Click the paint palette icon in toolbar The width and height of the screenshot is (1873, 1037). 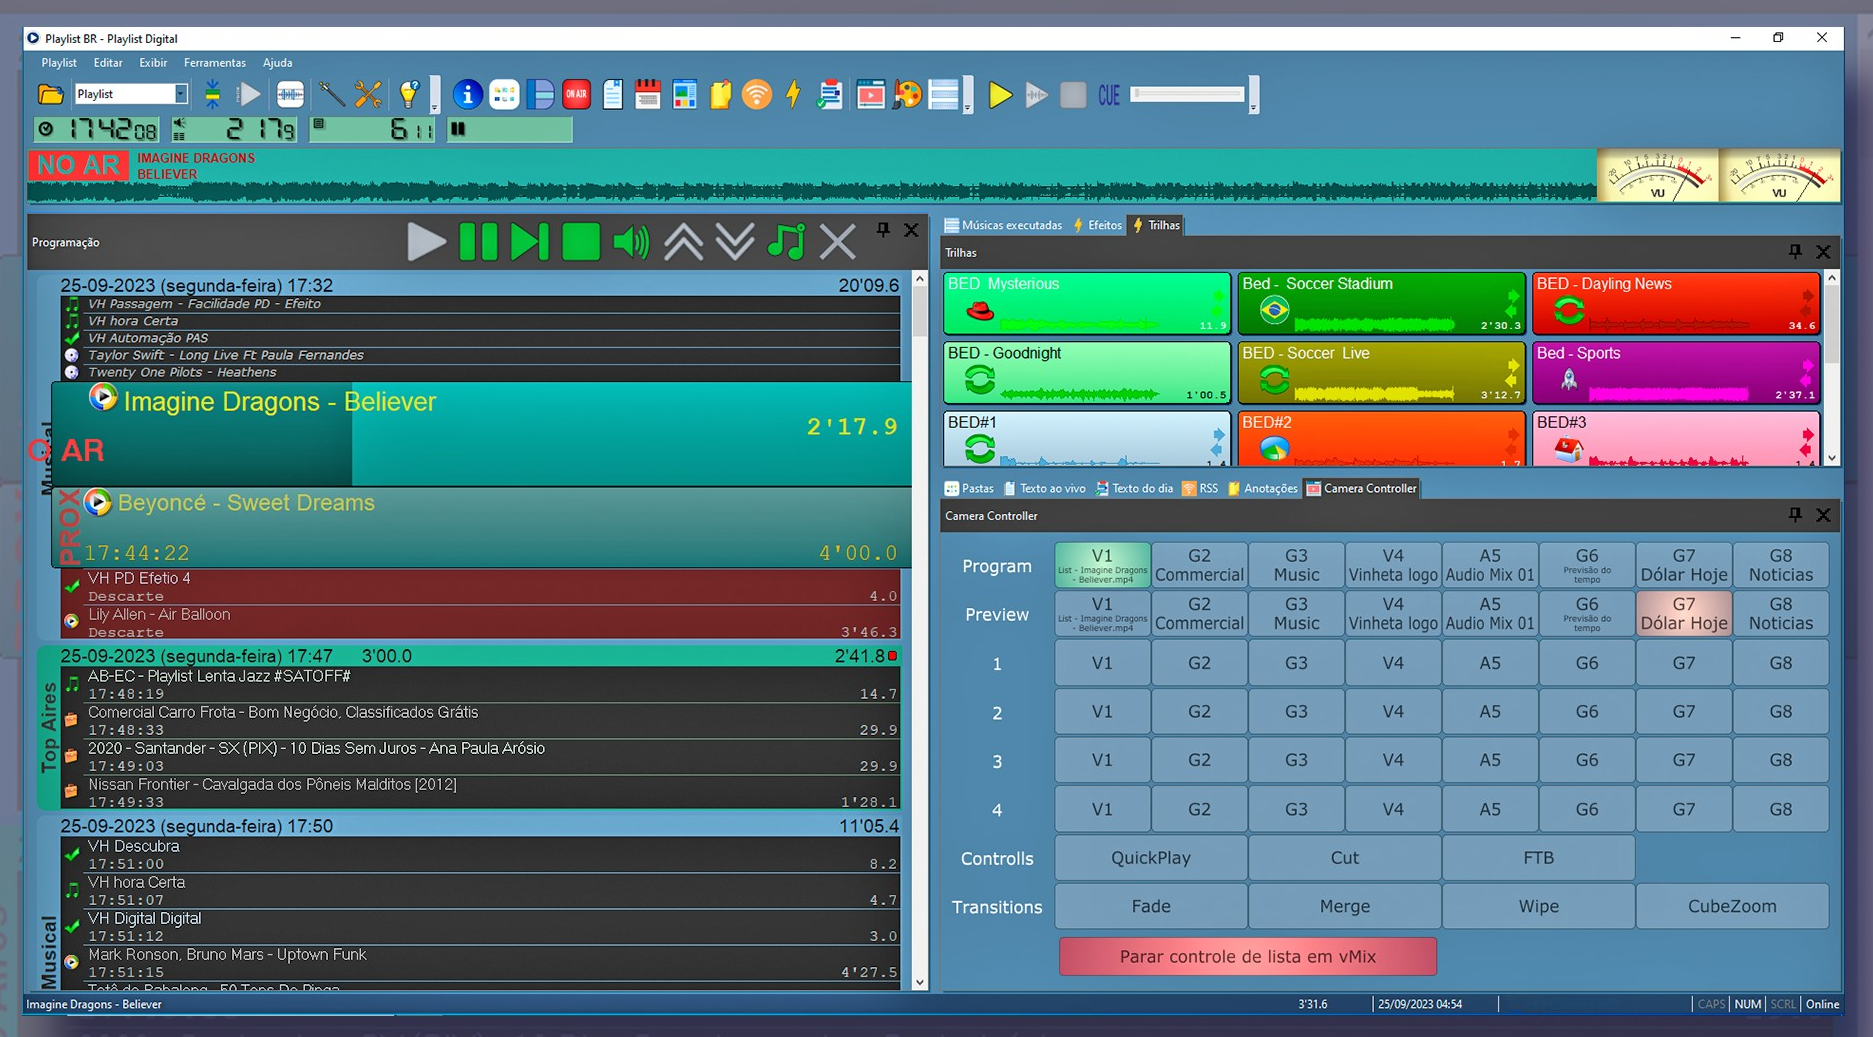click(907, 95)
